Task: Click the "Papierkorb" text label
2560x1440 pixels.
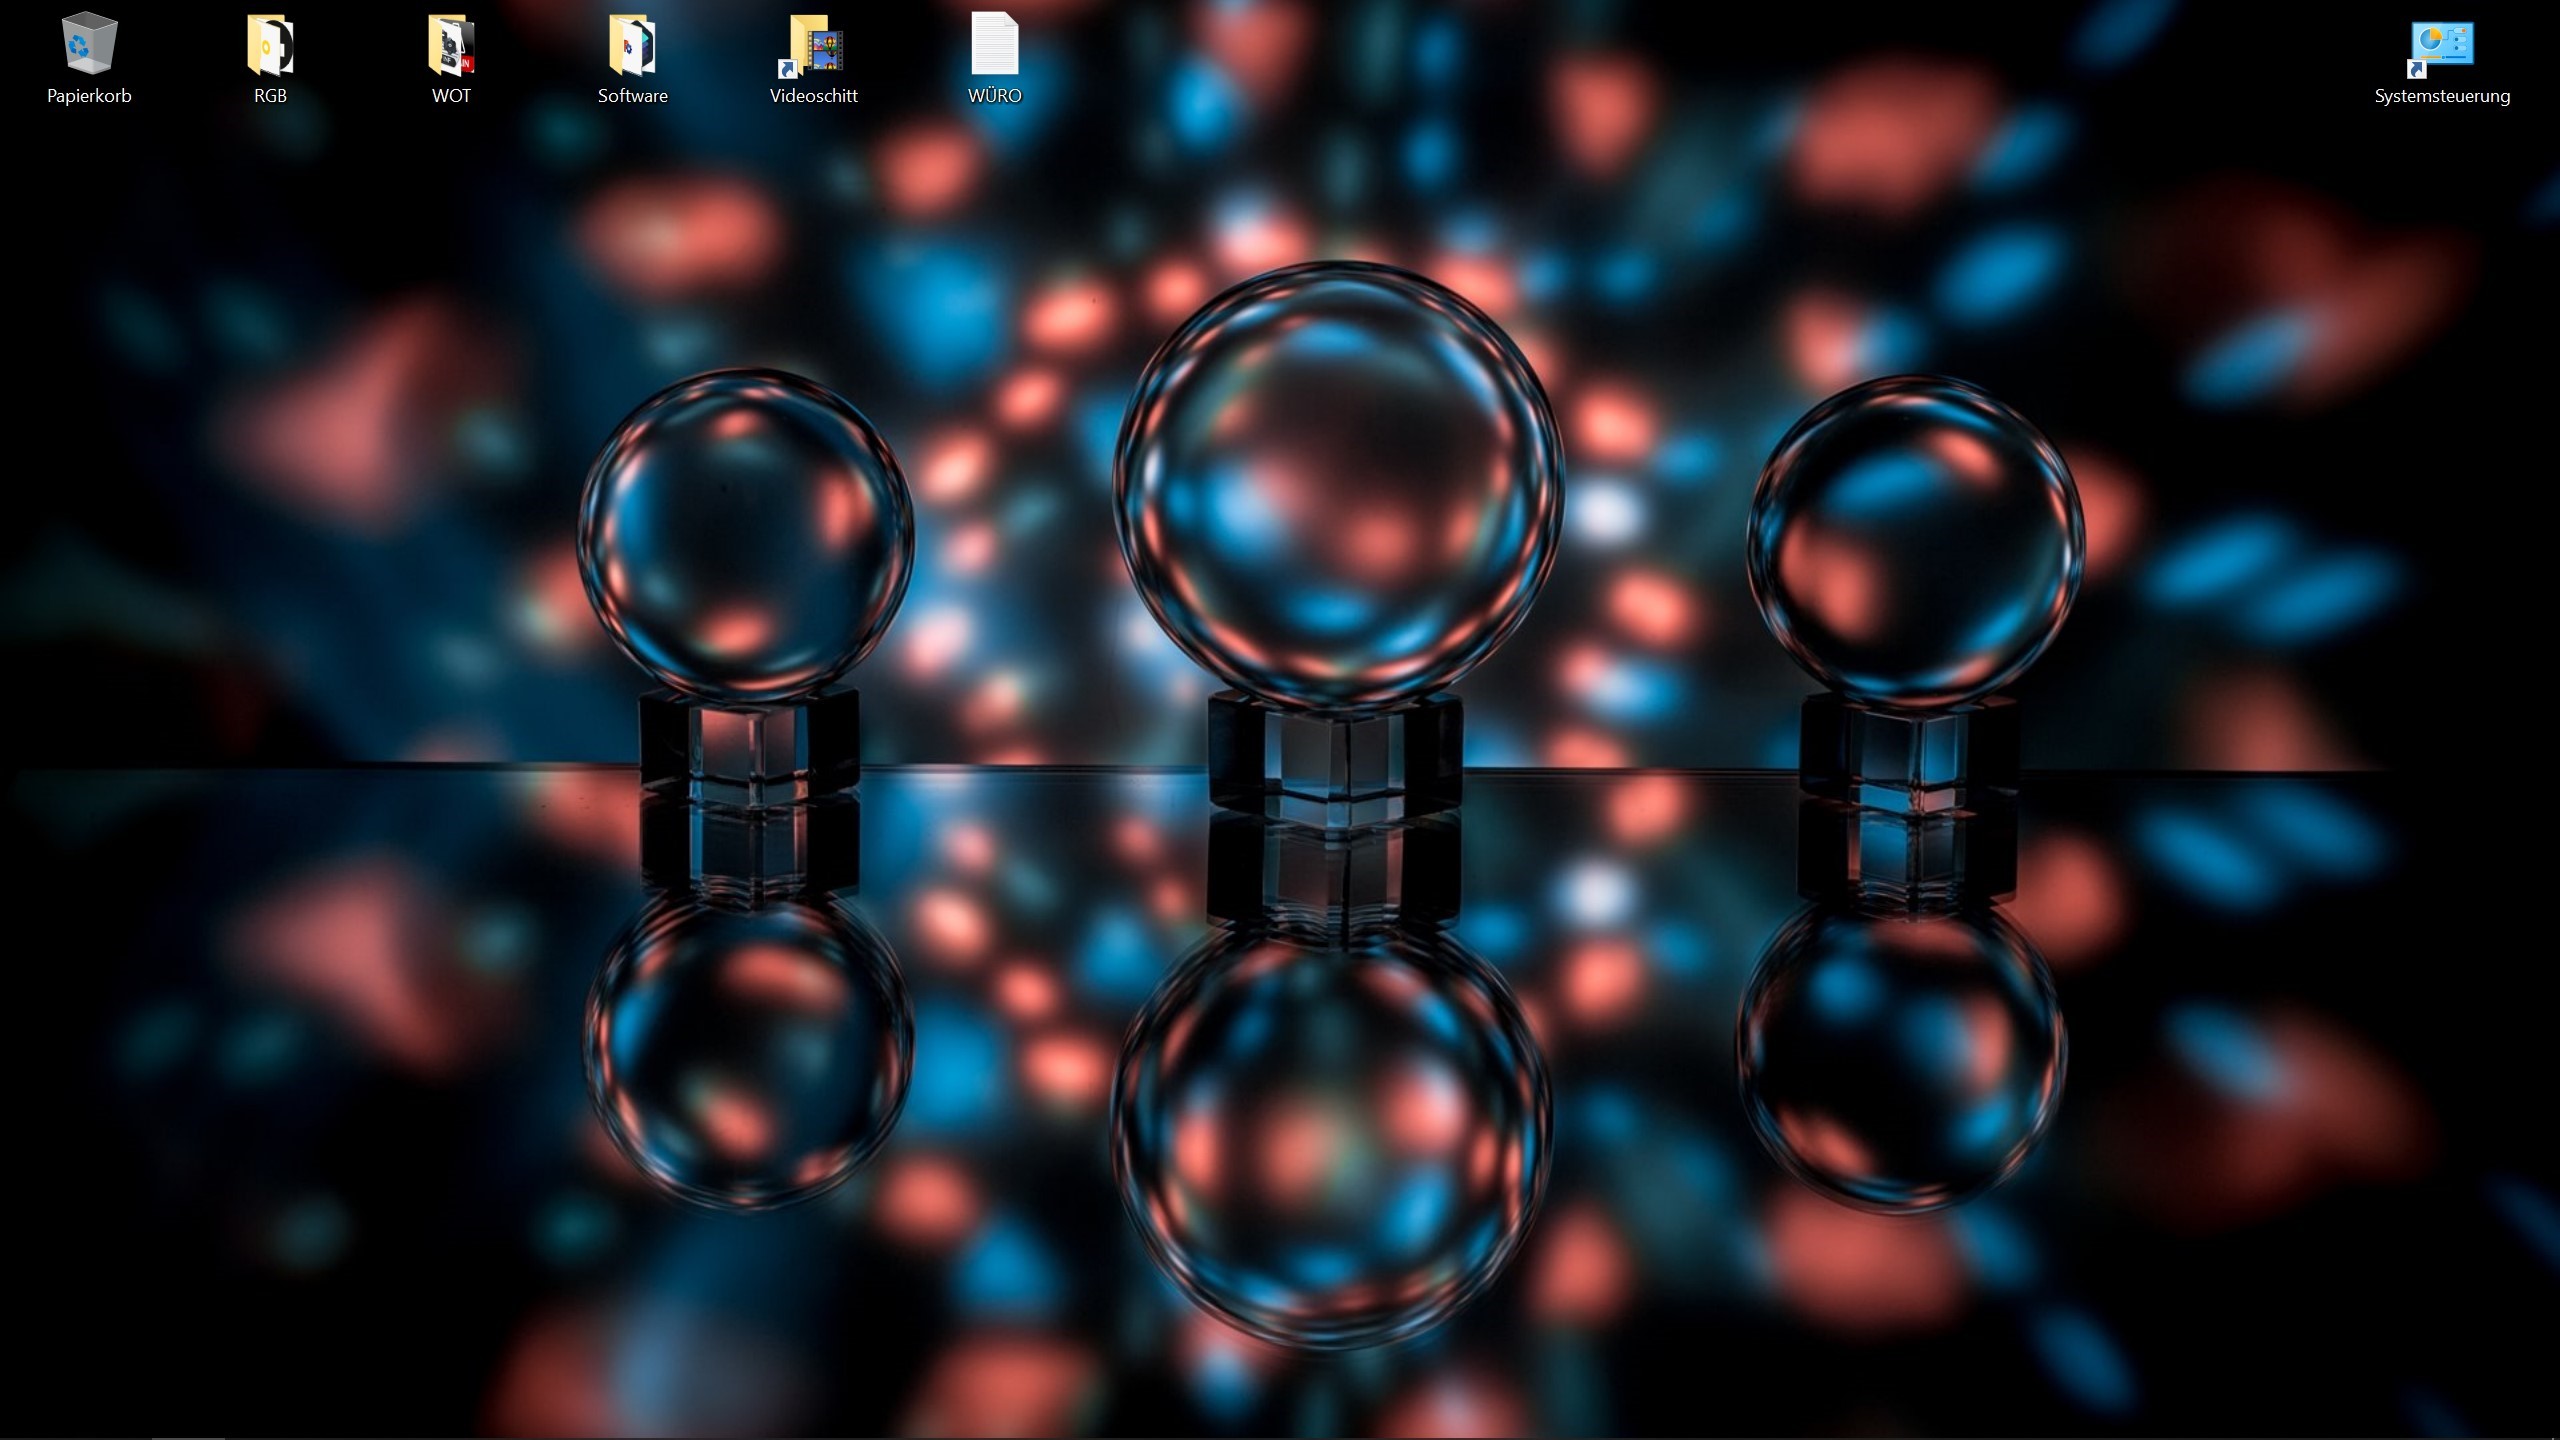Action: pos(89,96)
